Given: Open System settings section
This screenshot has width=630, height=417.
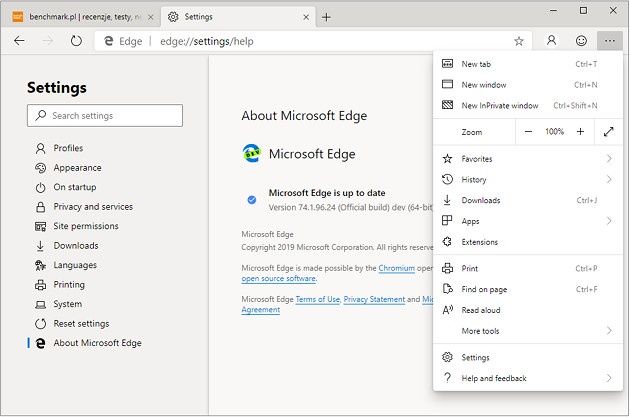Looking at the screenshot, I should tap(68, 304).
